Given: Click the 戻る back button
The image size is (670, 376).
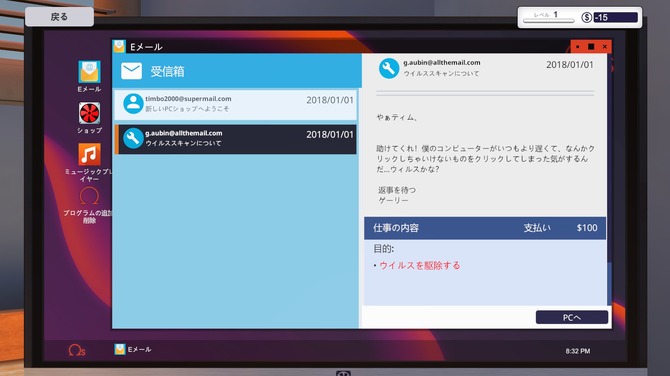Looking at the screenshot, I should tap(59, 17).
